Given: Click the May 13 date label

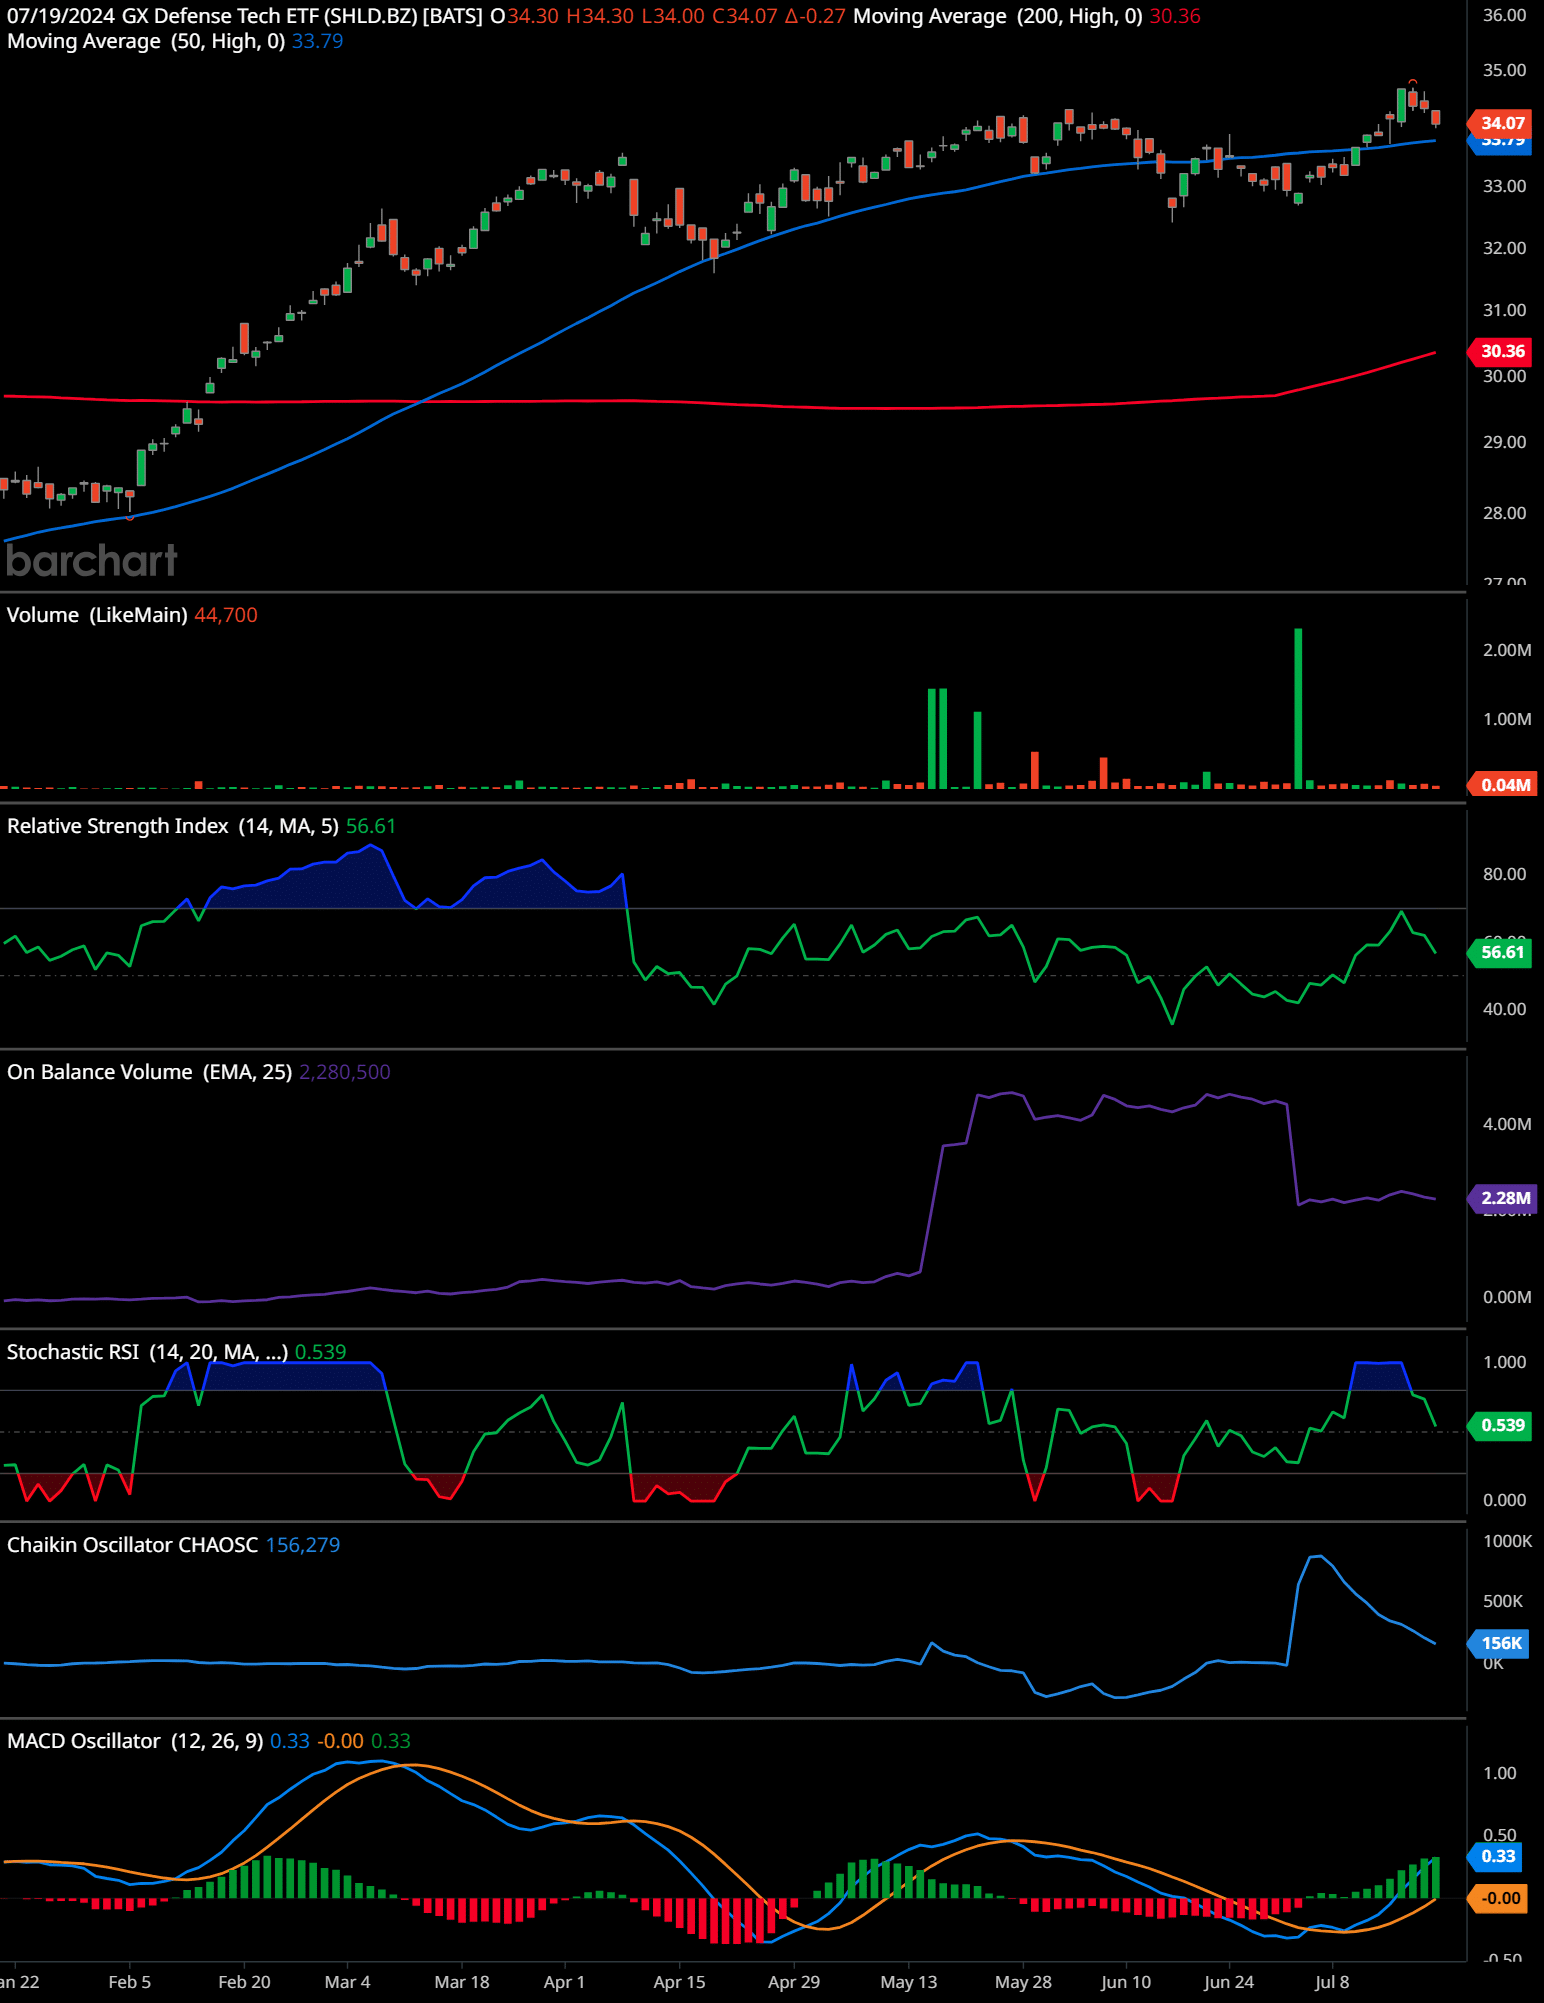Looking at the screenshot, I should (909, 1982).
